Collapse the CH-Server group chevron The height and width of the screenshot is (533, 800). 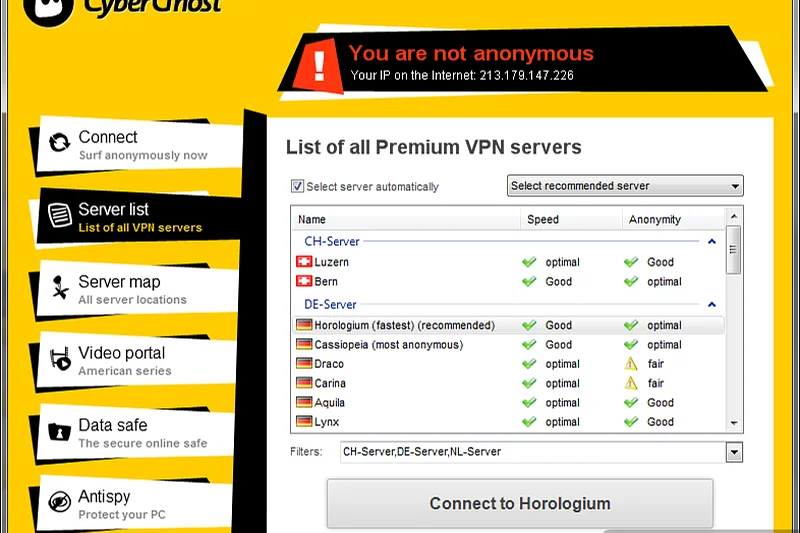click(x=712, y=241)
